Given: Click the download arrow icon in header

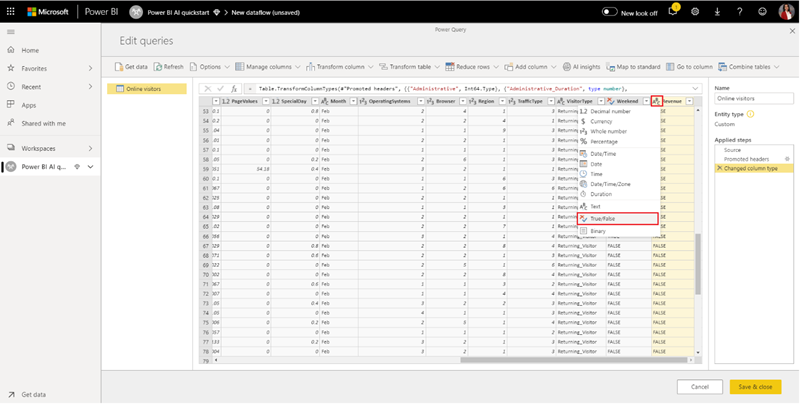Looking at the screenshot, I should point(719,11).
